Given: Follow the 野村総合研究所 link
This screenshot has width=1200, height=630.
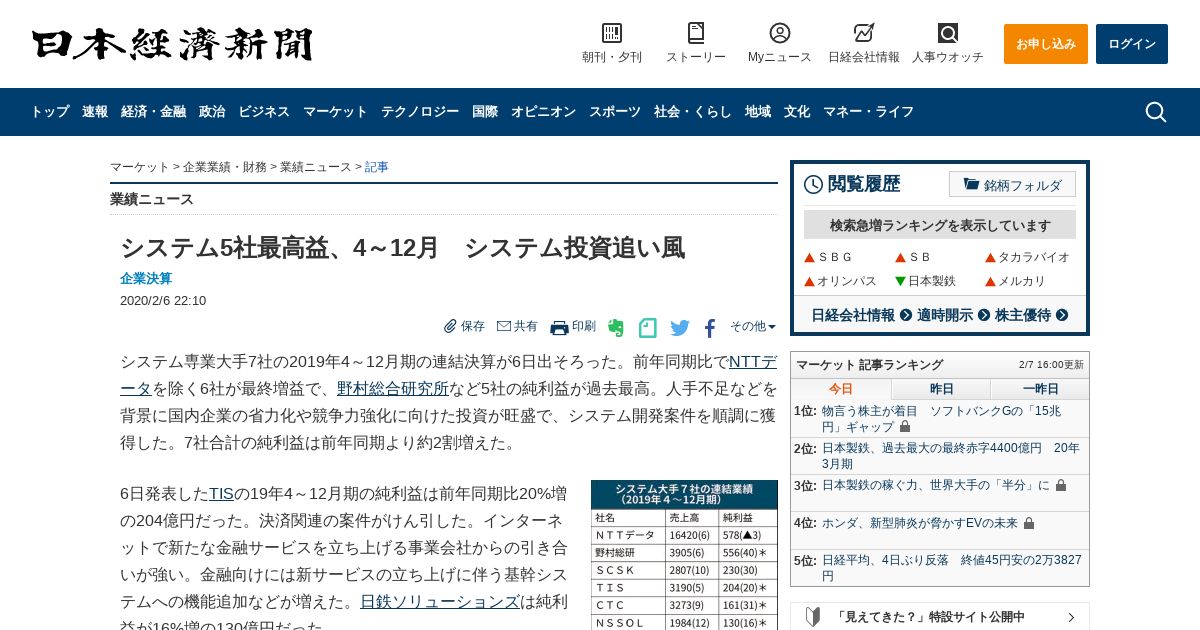Looking at the screenshot, I should pos(392,388).
